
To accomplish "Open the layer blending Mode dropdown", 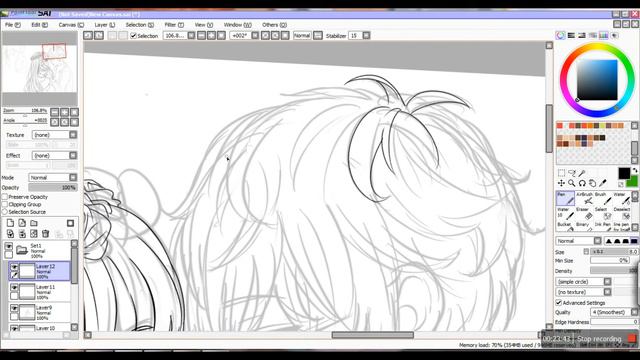I will 53,178.
